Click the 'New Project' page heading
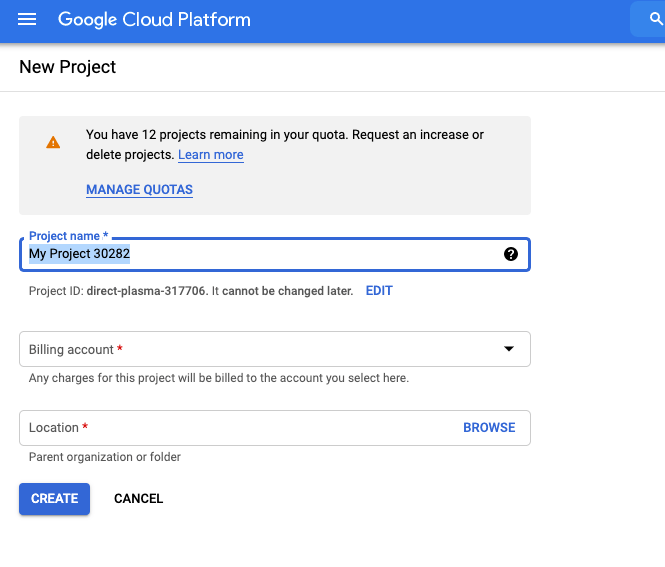The image size is (665, 567). pyautogui.click(x=67, y=67)
